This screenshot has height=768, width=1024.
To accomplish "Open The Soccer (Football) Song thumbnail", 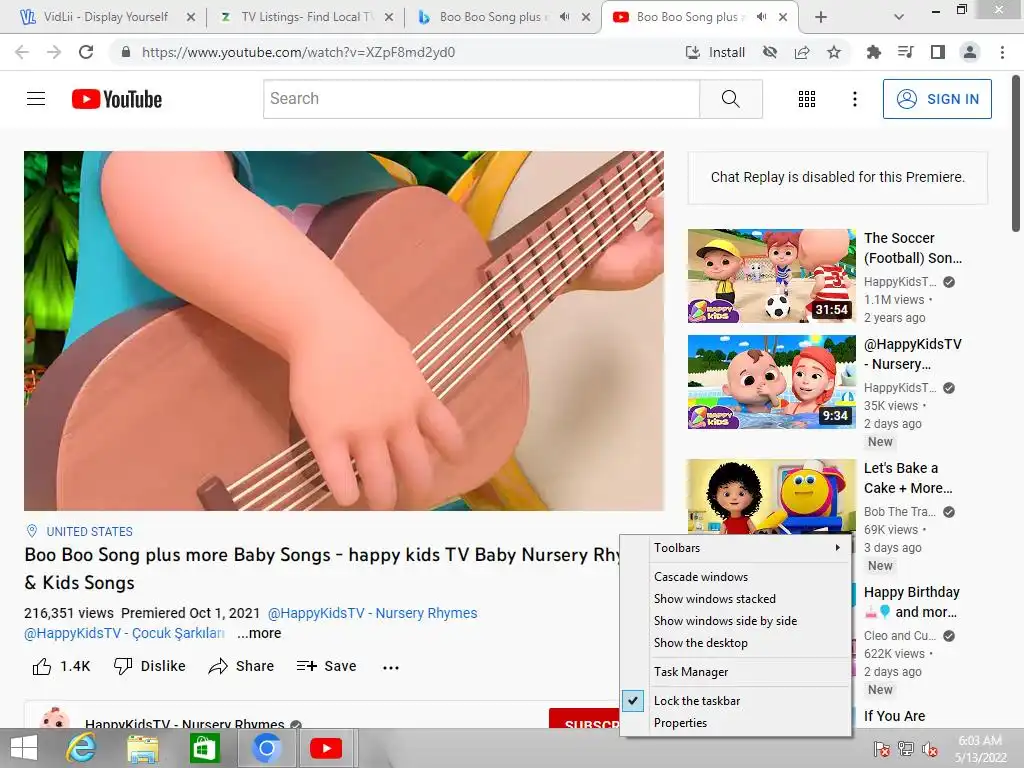I will (771, 276).
